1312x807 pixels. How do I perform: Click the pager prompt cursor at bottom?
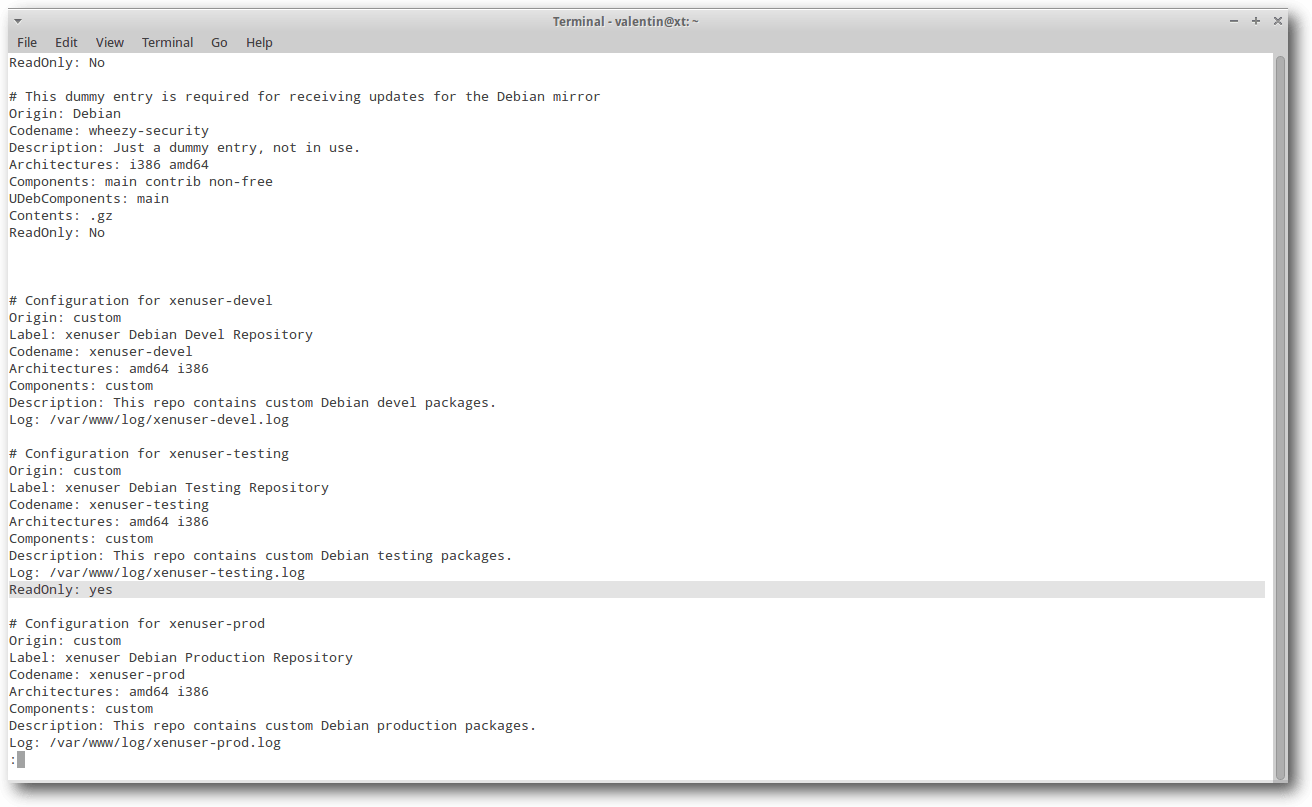tap(20, 759)
